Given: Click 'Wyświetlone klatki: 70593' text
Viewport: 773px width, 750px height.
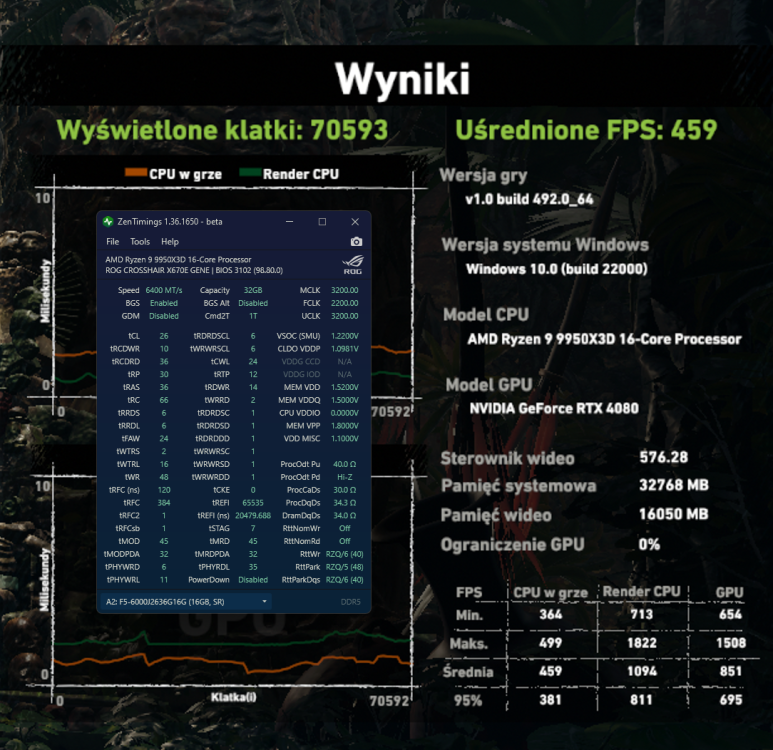Looking at the screenshot, I should coord(222,130).
